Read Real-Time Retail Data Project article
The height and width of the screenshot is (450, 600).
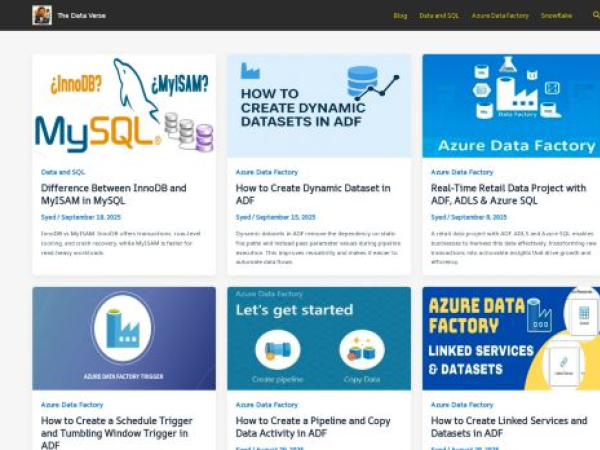coord(508,193)
